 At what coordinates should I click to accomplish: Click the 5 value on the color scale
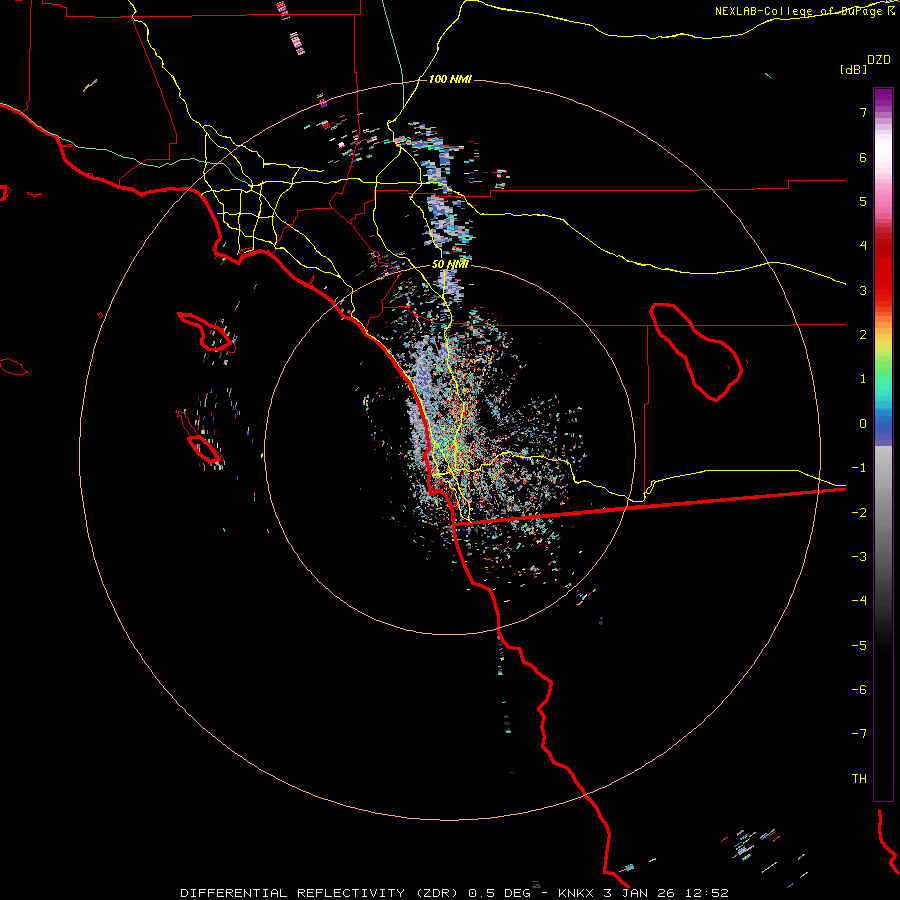click(x=863, y=201)
